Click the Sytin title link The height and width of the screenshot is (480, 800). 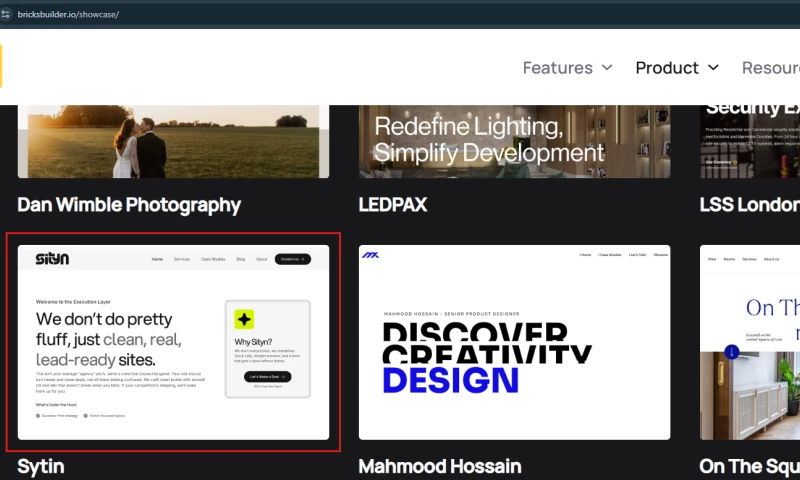coord(41,467)
